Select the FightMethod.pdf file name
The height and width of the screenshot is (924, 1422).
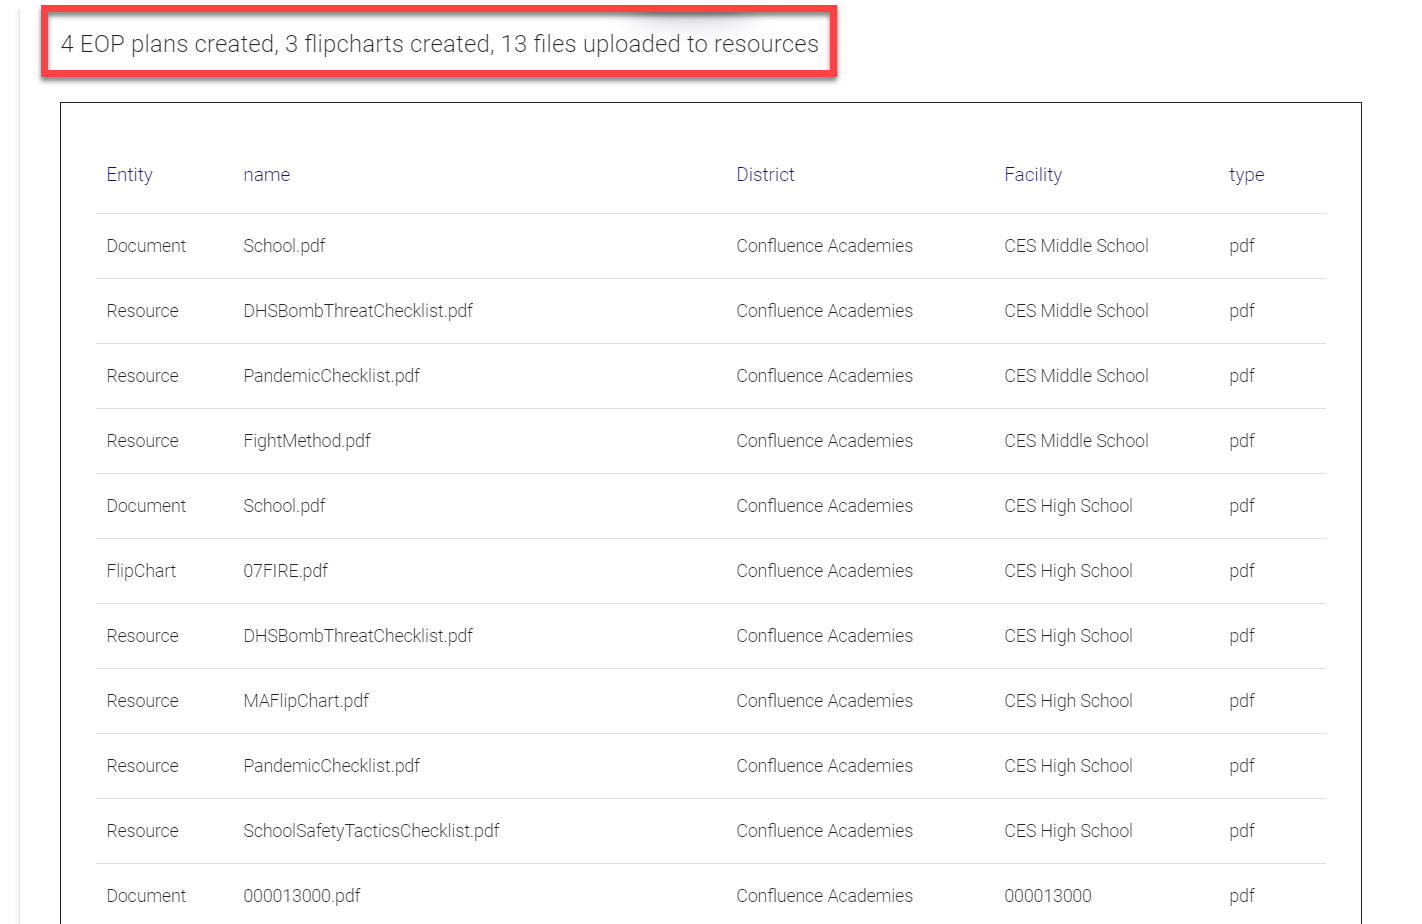point(306,441)
